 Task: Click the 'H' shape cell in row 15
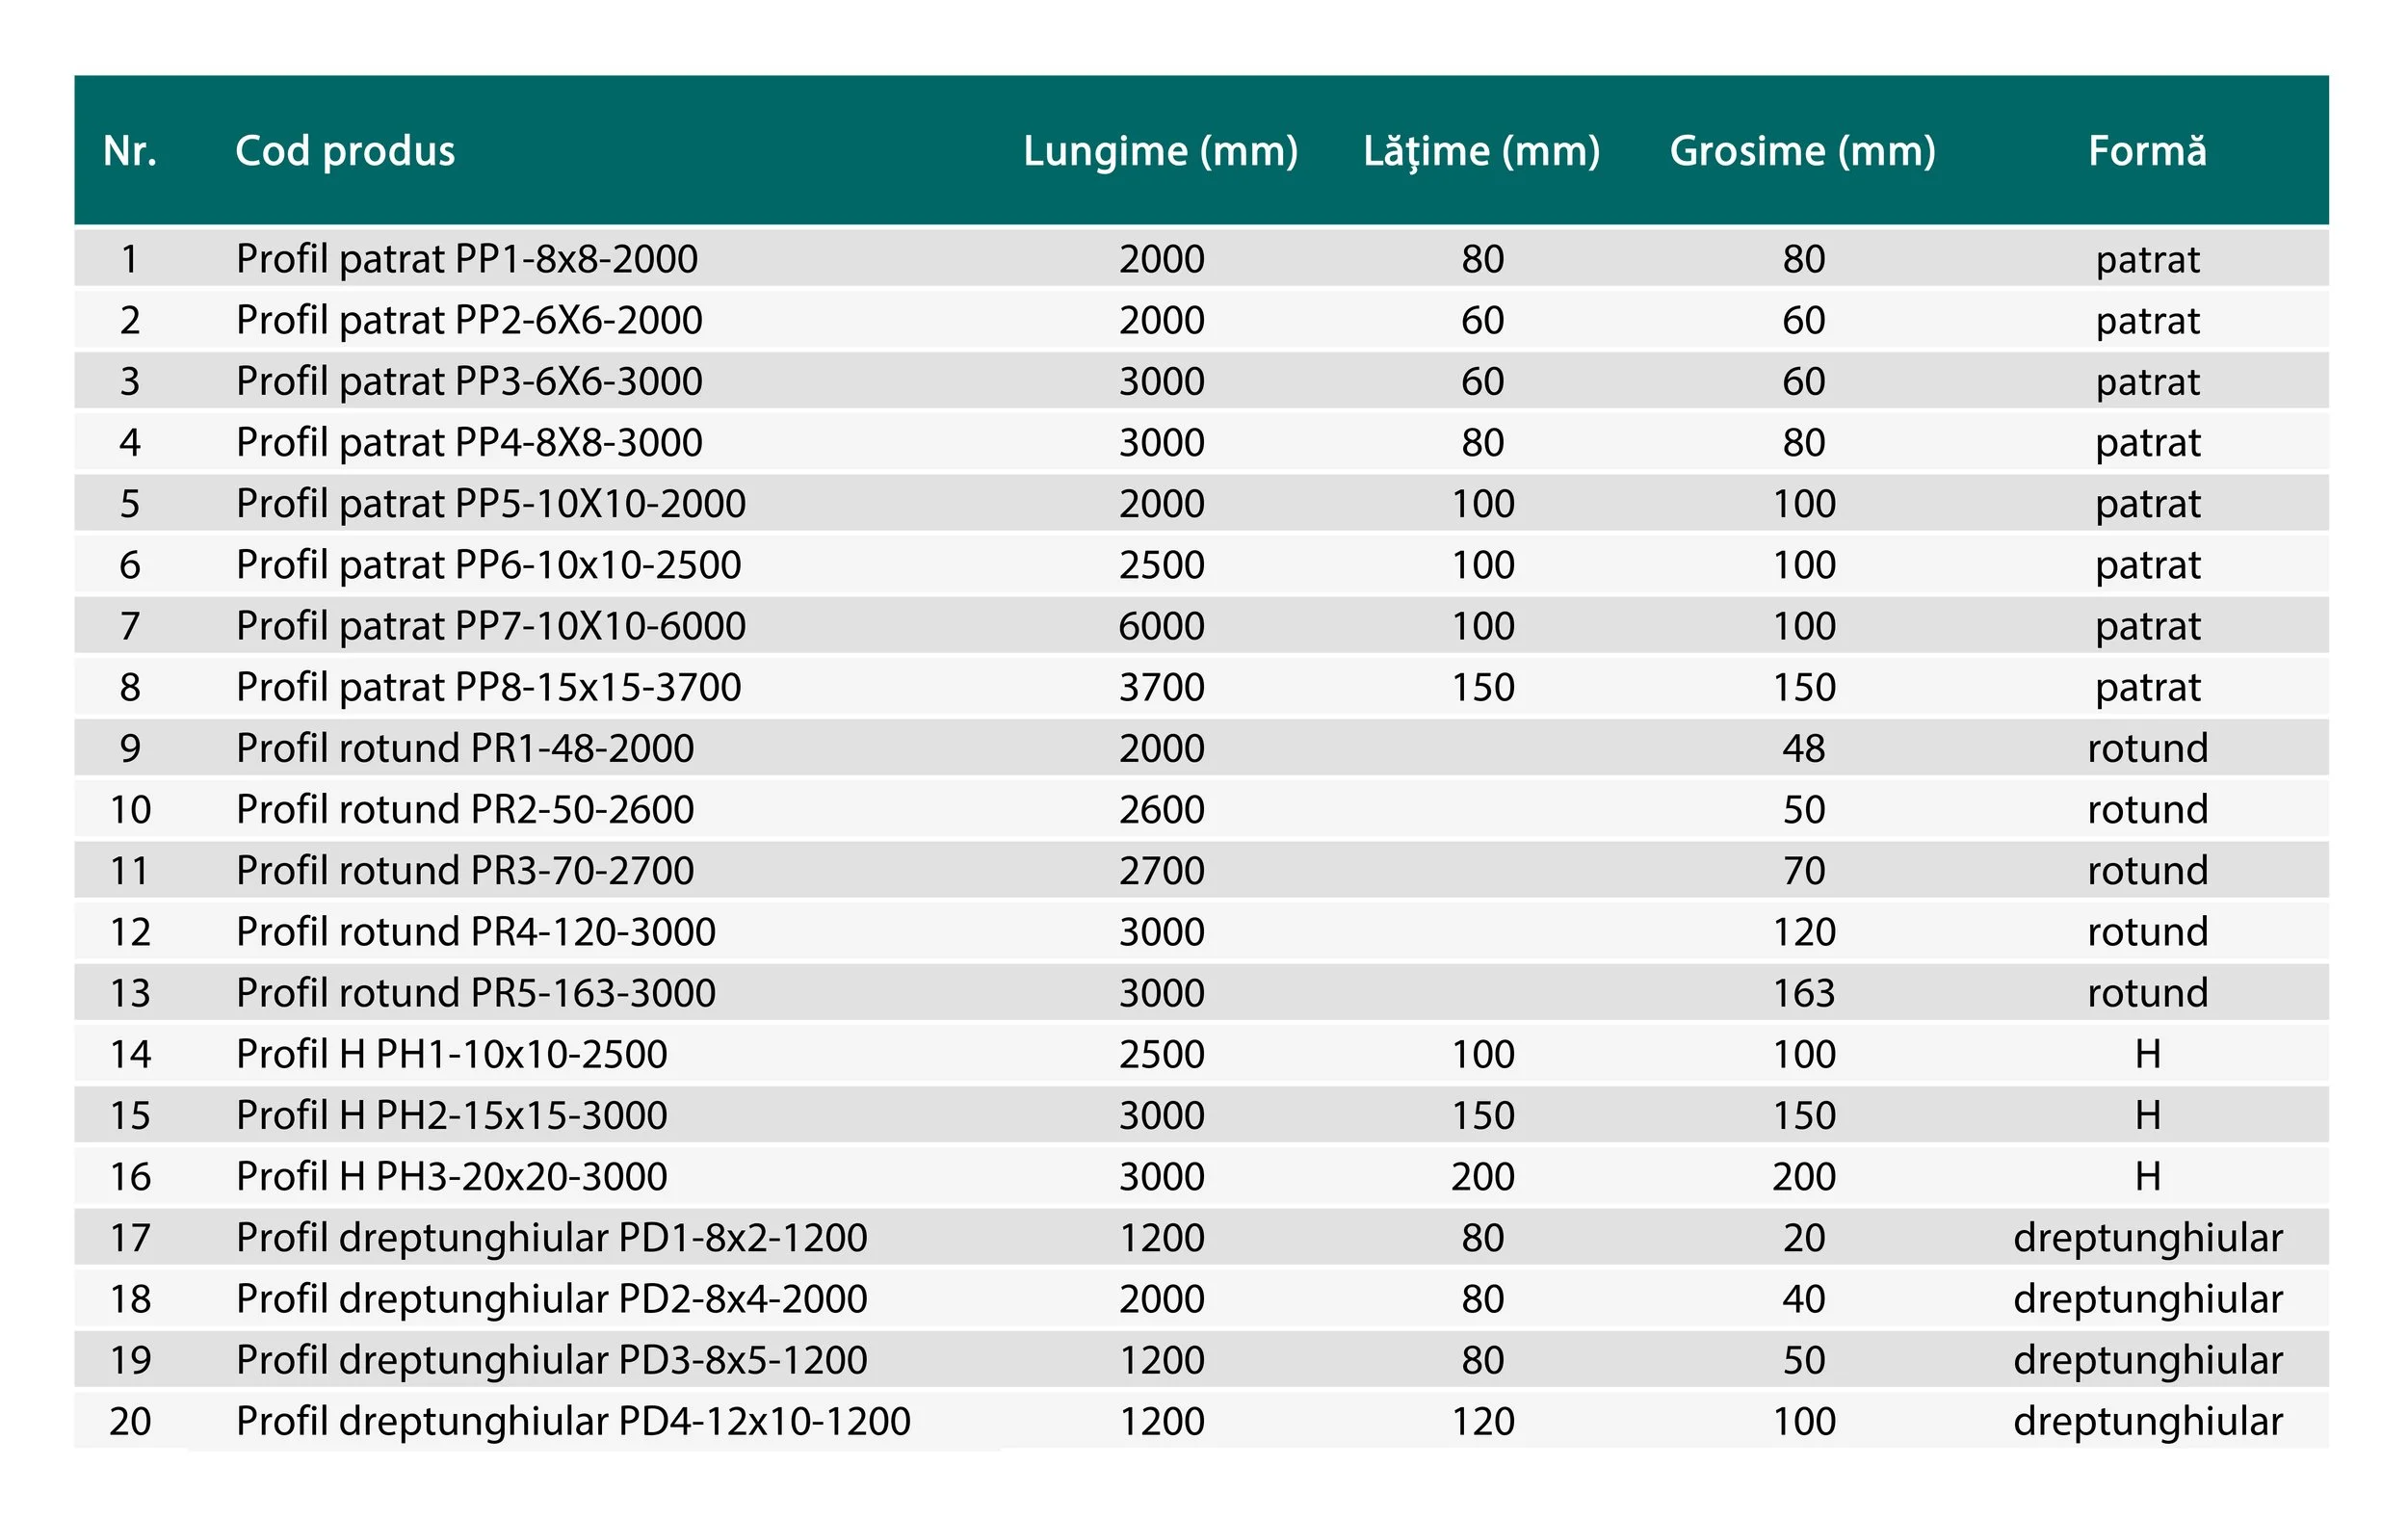pos(2147,1115)
